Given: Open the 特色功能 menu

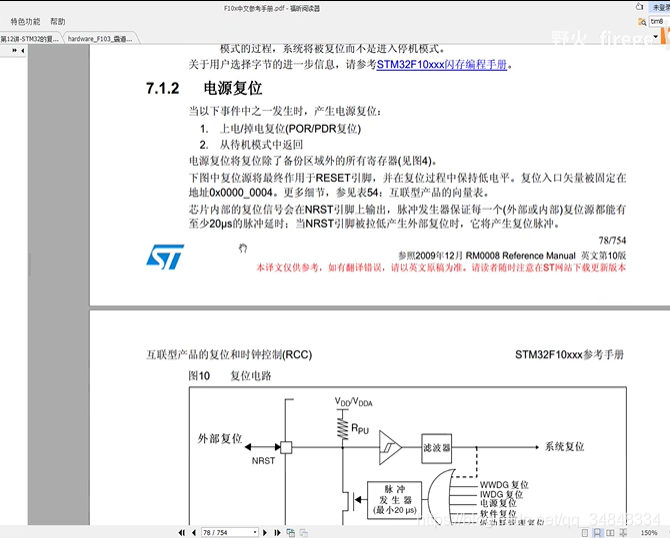Looking at the screenshot, I should 25,21.
